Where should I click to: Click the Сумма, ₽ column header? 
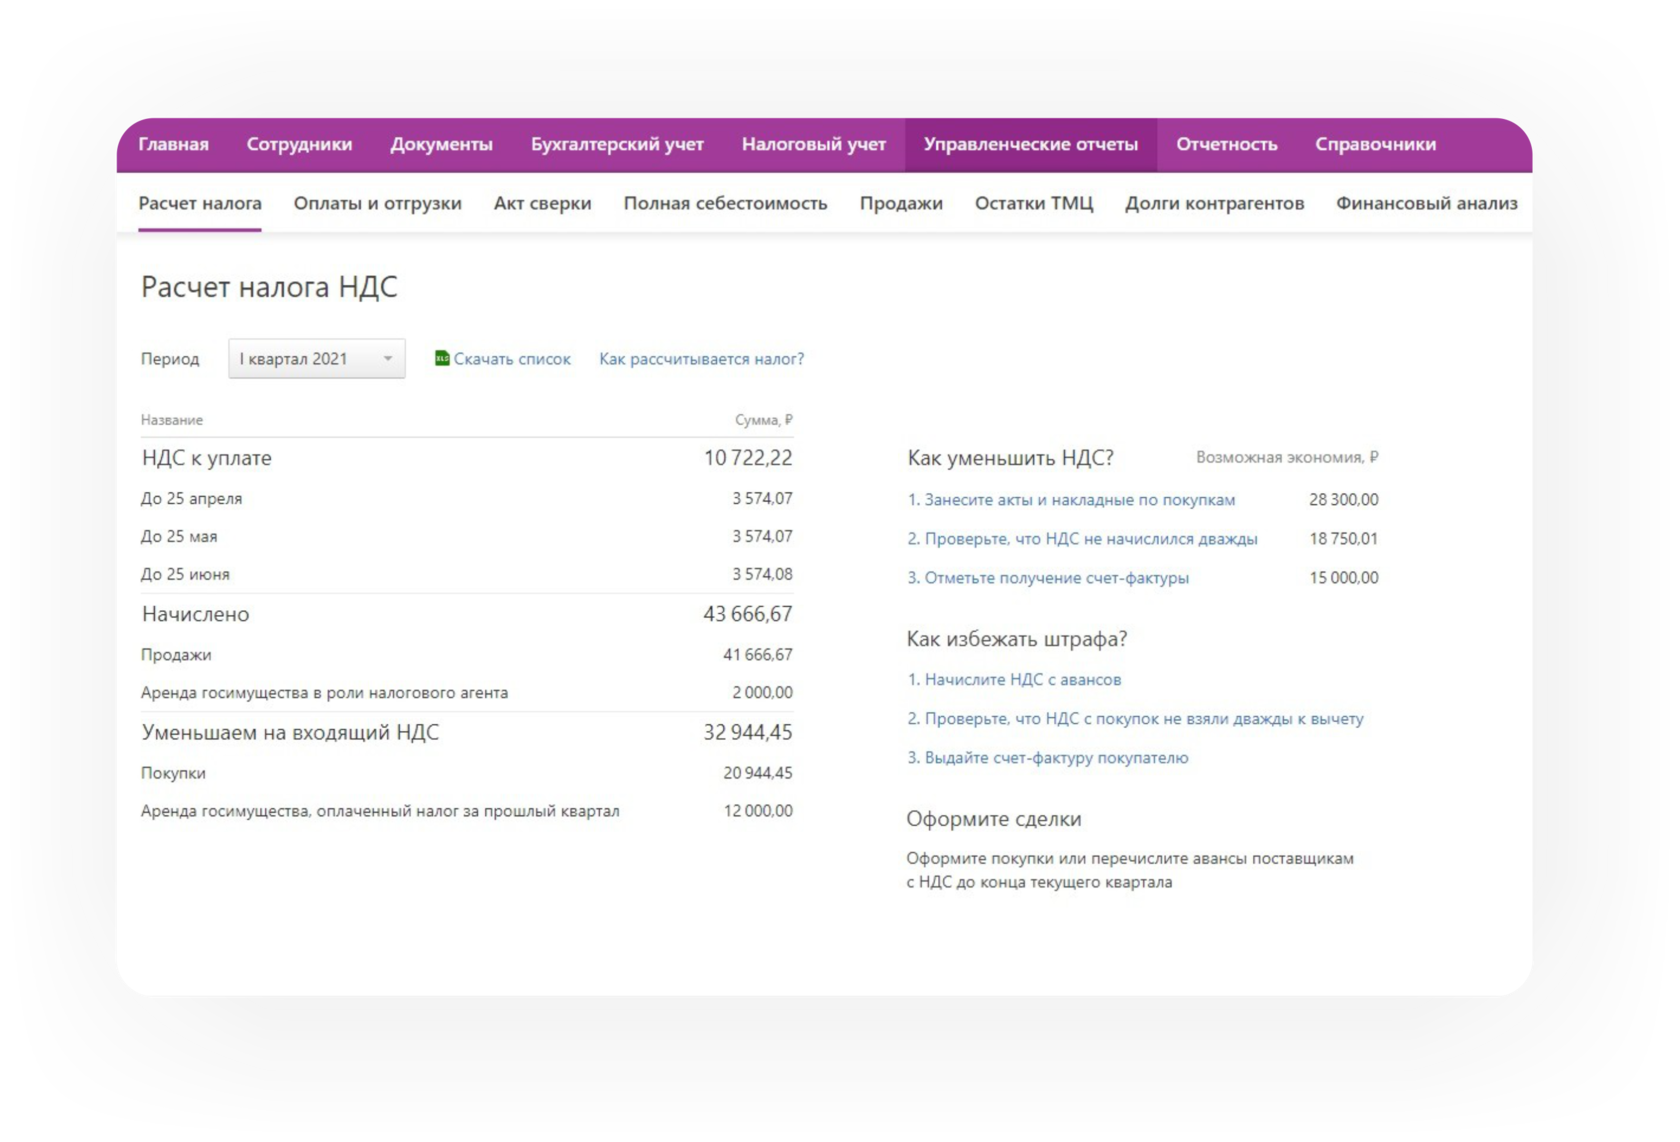click(764, 420)
